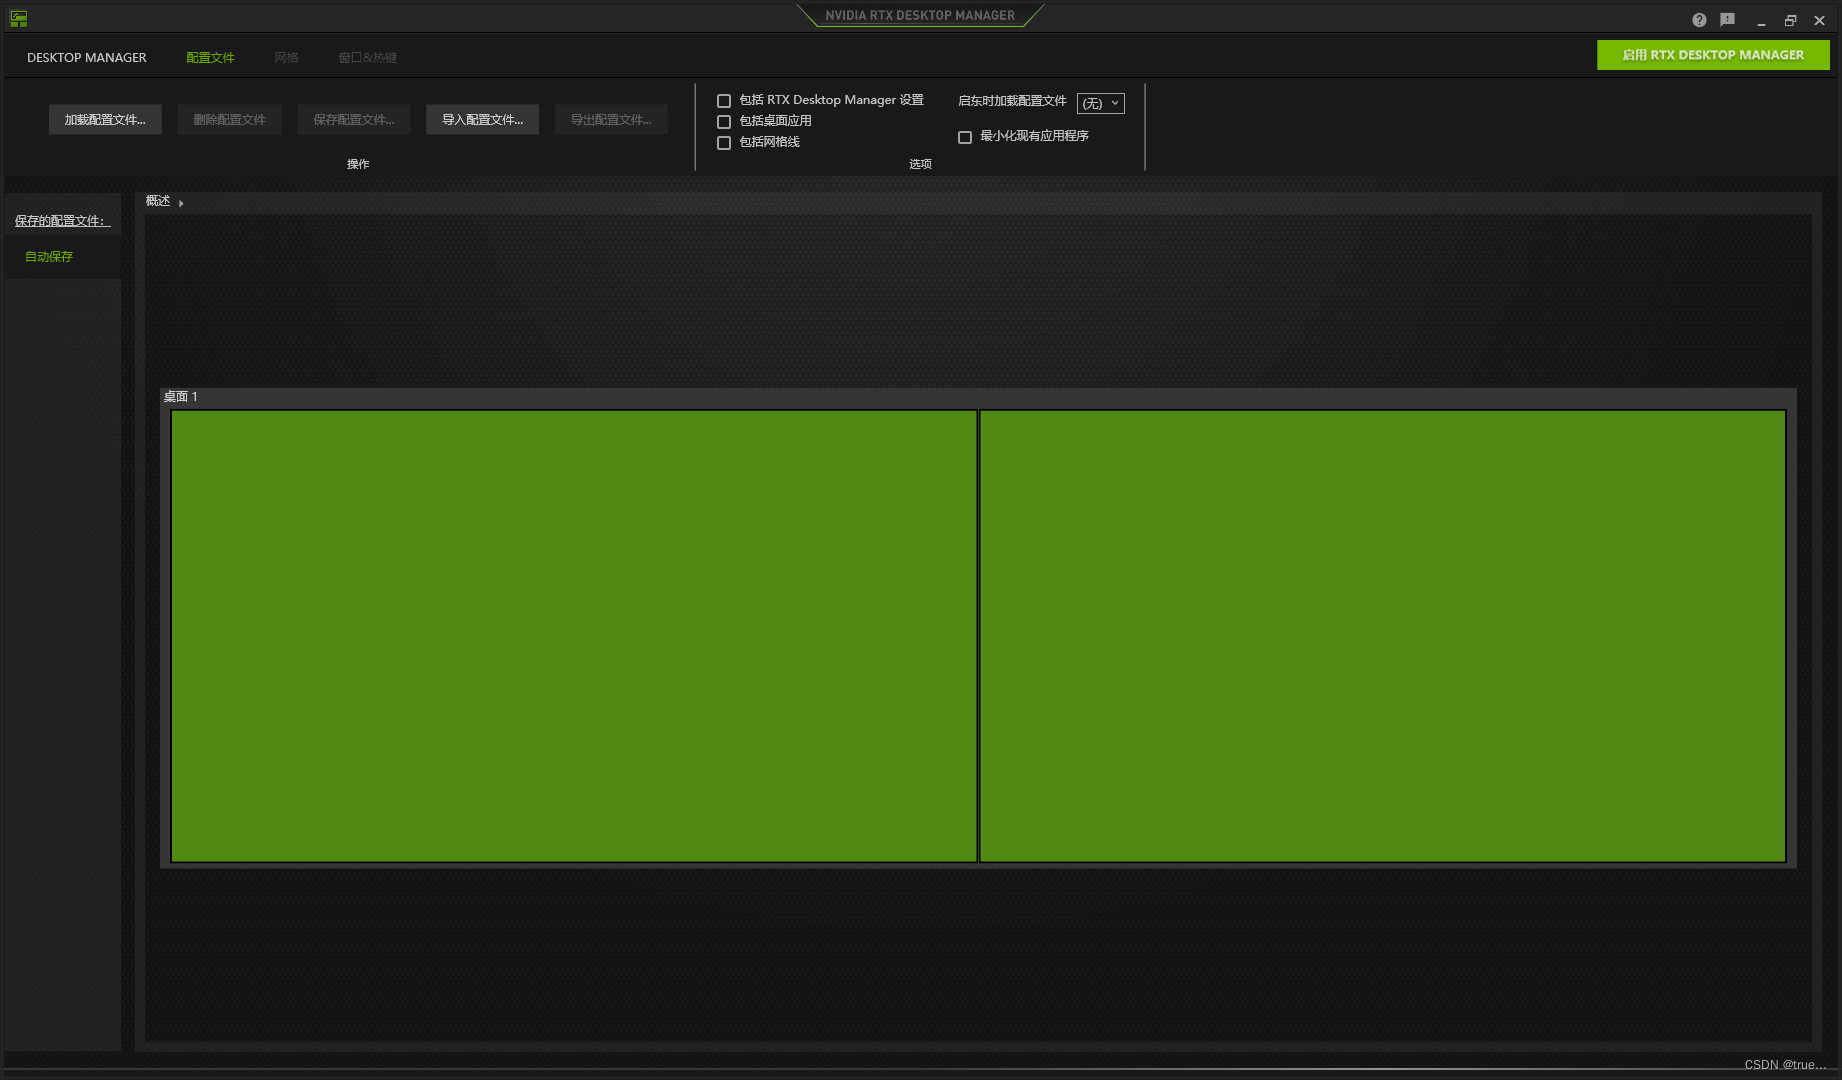Expand the 概述 arrow
The width and height of the screenshot is (1842, 1080).
point(181,203)
